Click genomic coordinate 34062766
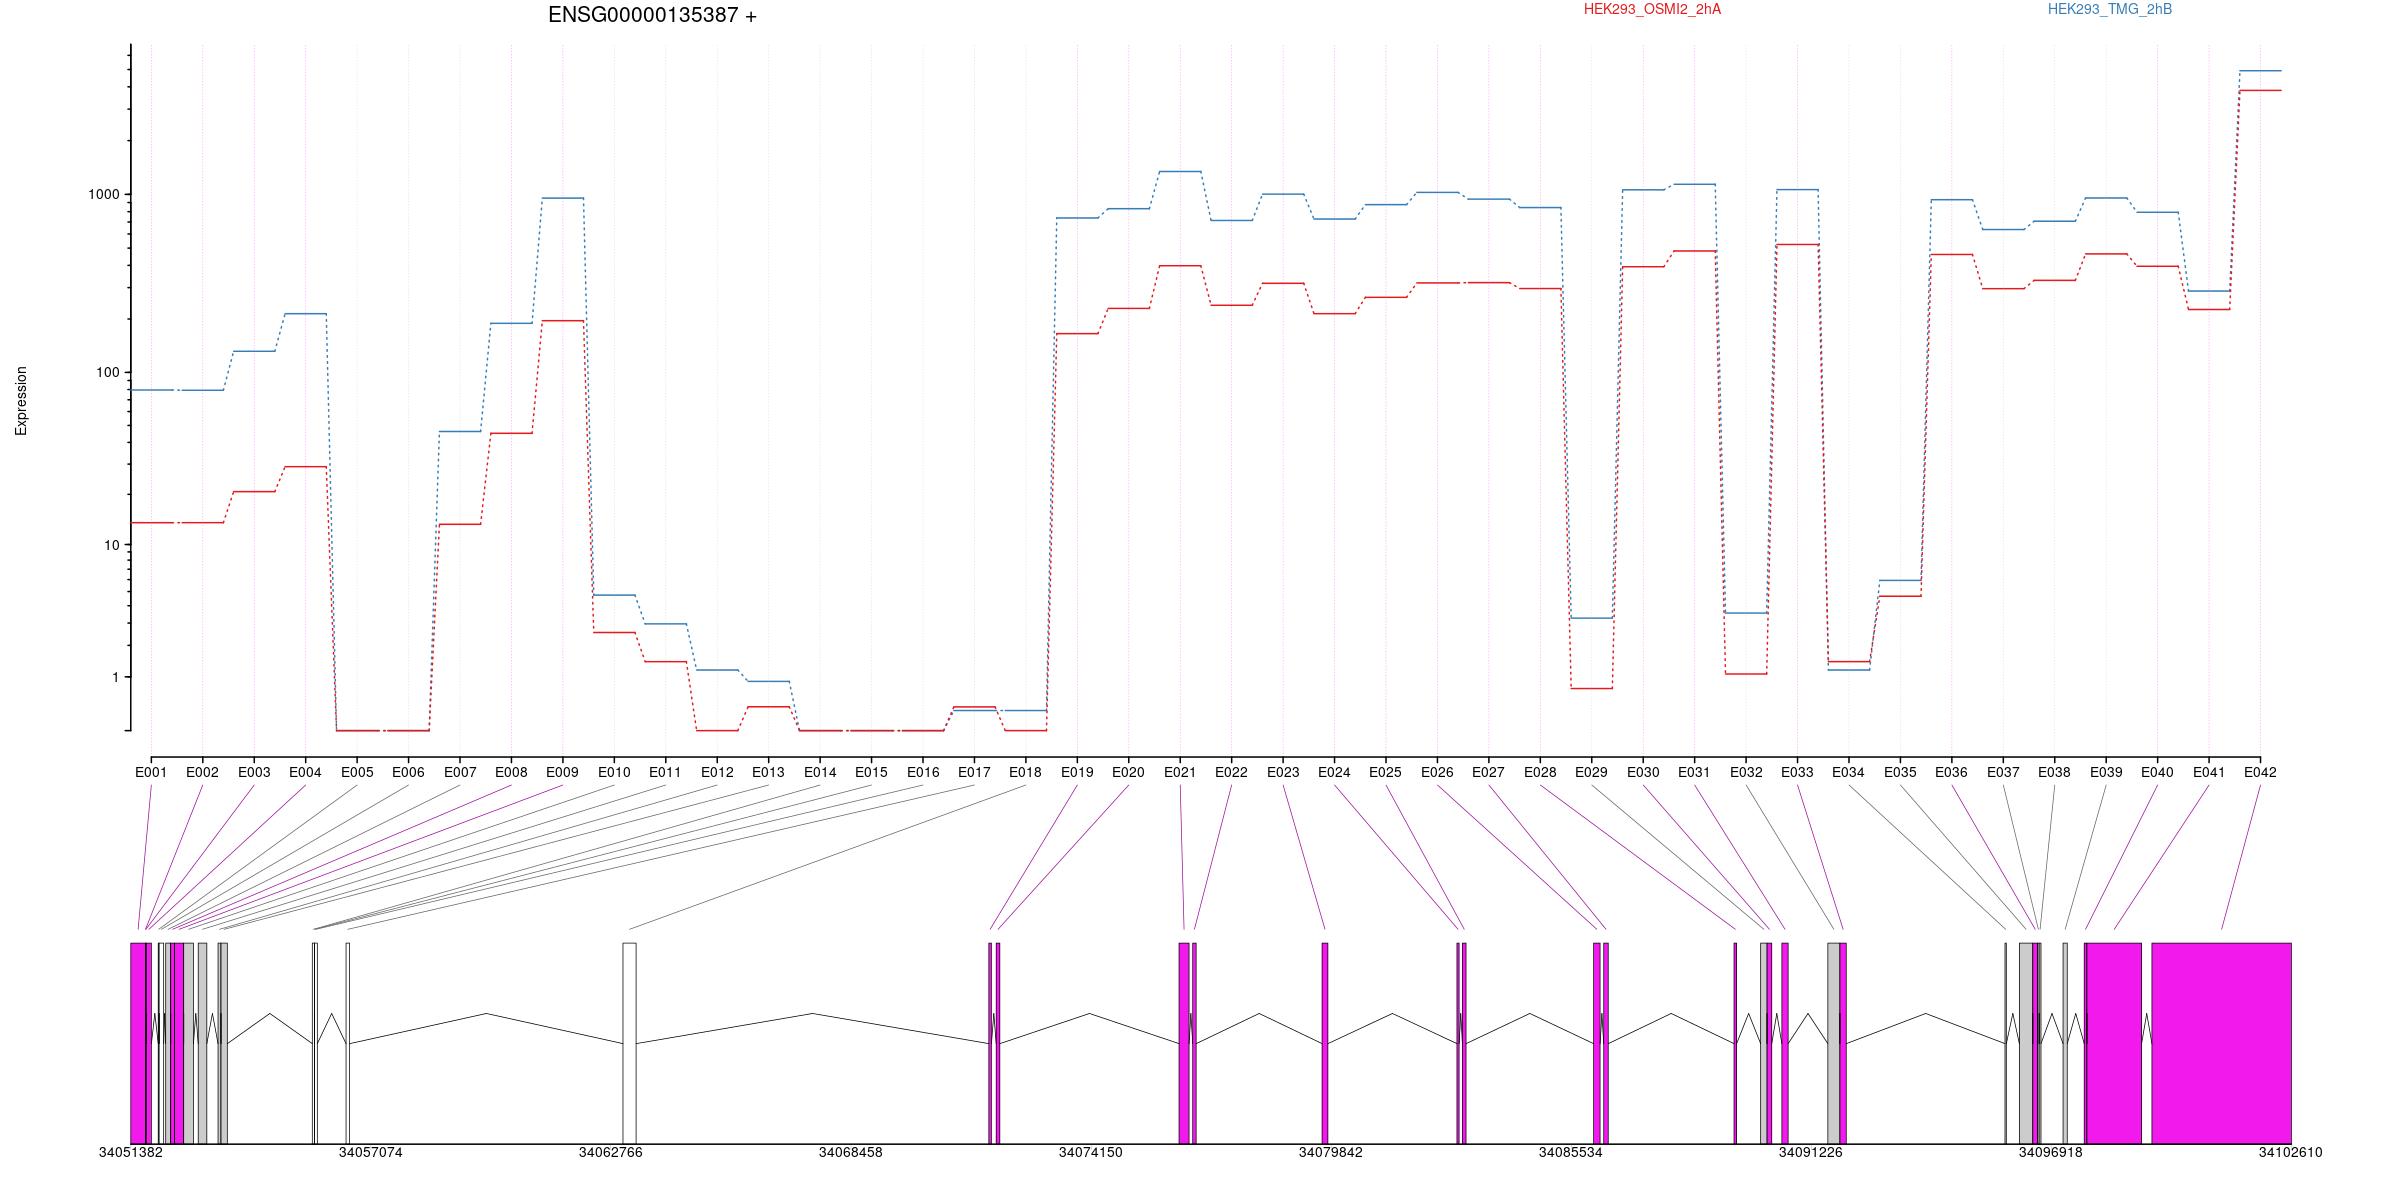Image resolution: width=2400 pixels, height=1200 pixels. tap(611, 1152)
